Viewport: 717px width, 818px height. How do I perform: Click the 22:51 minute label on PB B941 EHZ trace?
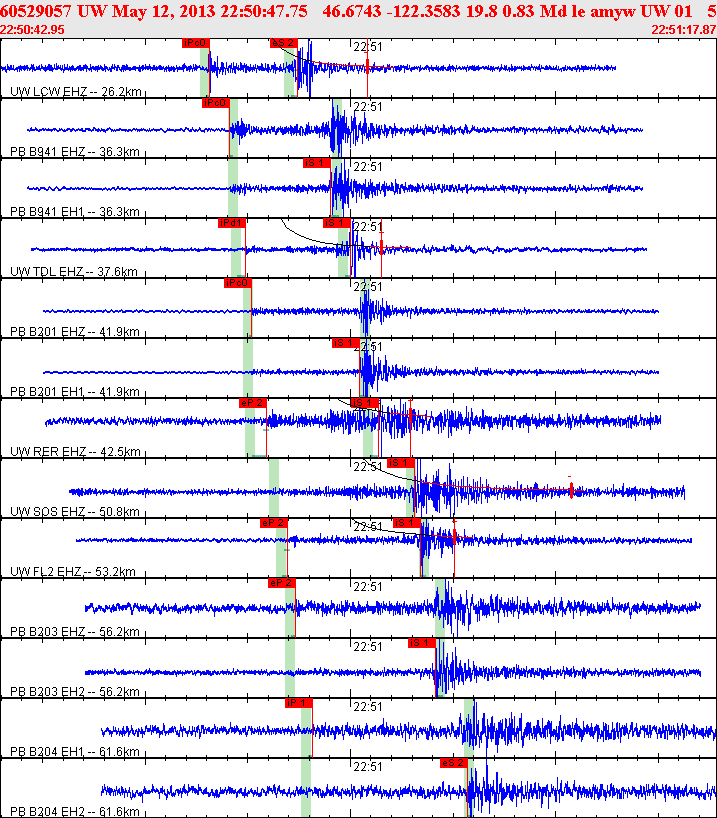coord(368,107)
